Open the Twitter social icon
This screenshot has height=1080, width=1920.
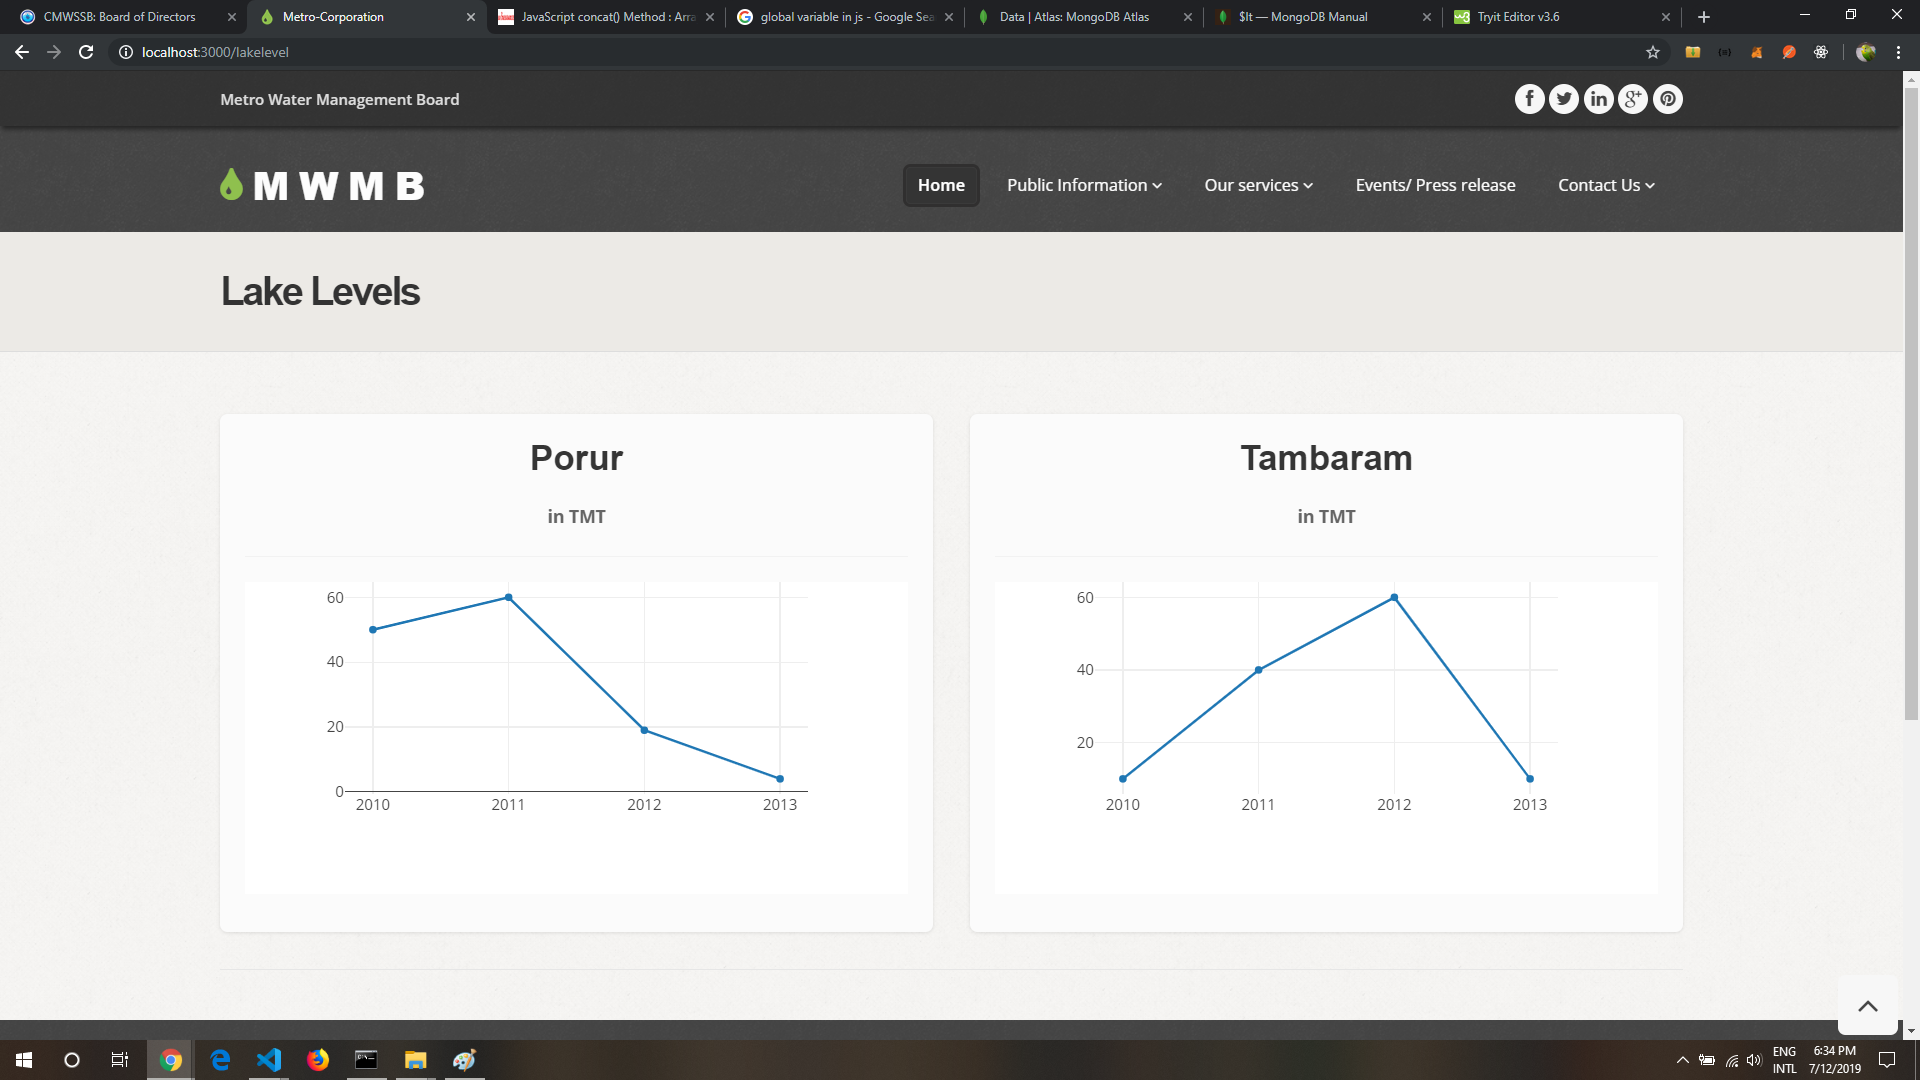(x=1564, y=99)
